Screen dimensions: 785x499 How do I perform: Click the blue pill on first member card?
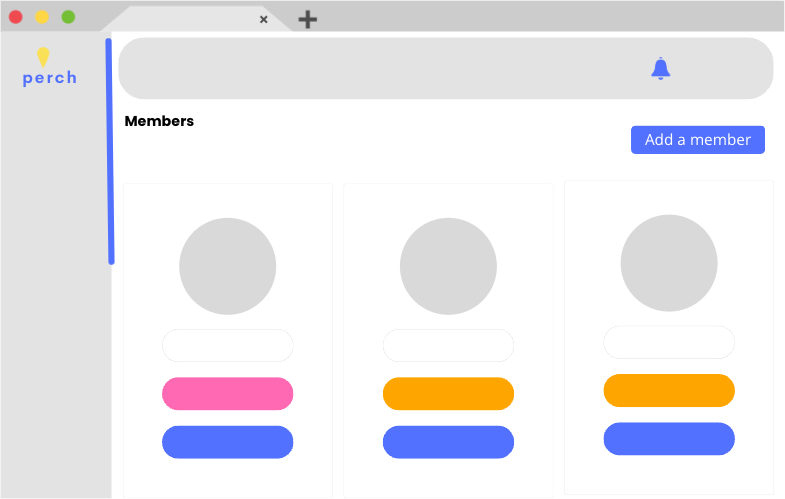click(x=227, y=442)
